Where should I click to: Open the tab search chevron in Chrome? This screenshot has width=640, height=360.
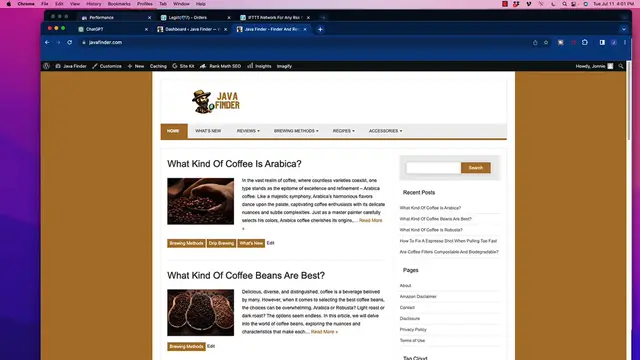pyautogui.click(x=624, y=29)
